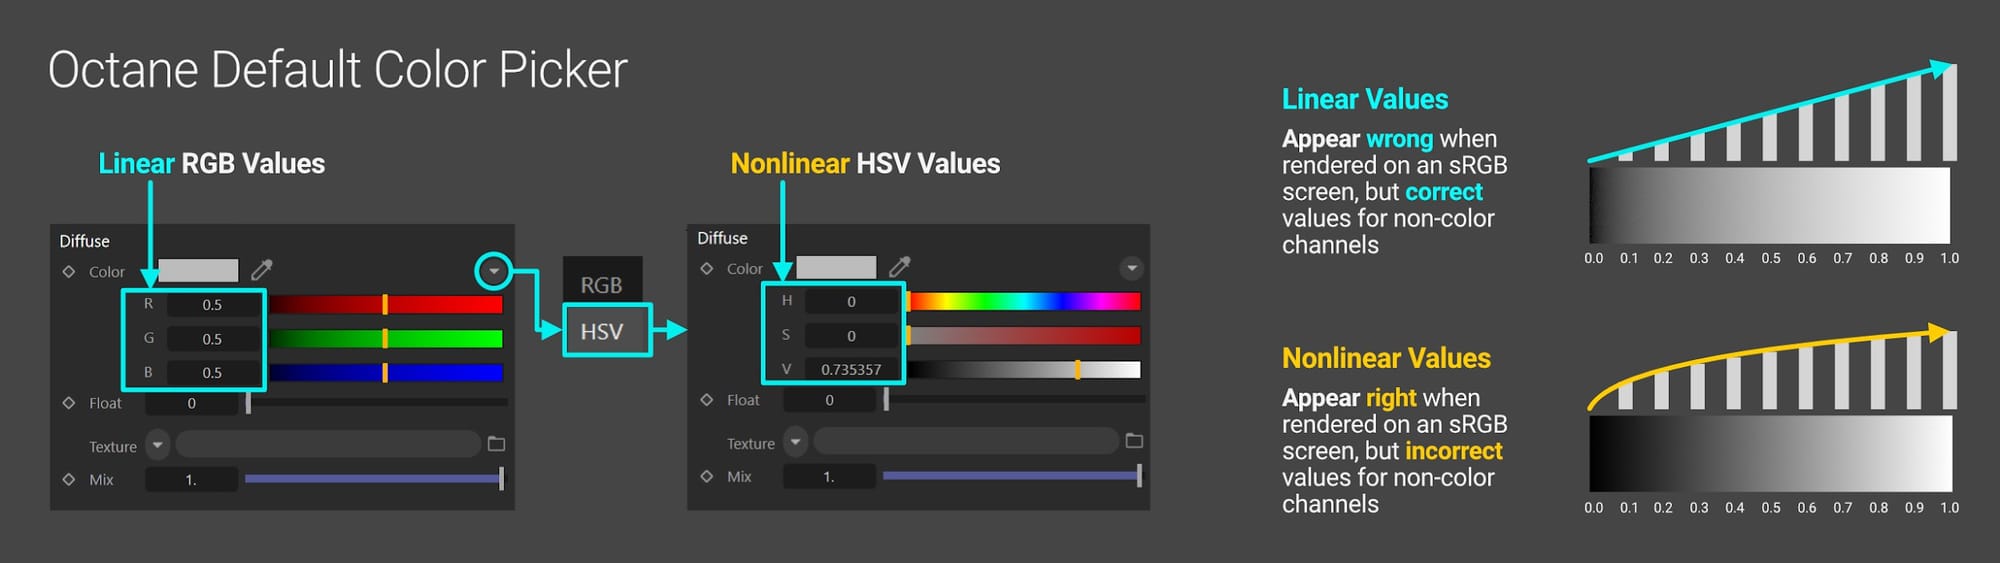Click Float value field in HSV panel

click(830, 400)
